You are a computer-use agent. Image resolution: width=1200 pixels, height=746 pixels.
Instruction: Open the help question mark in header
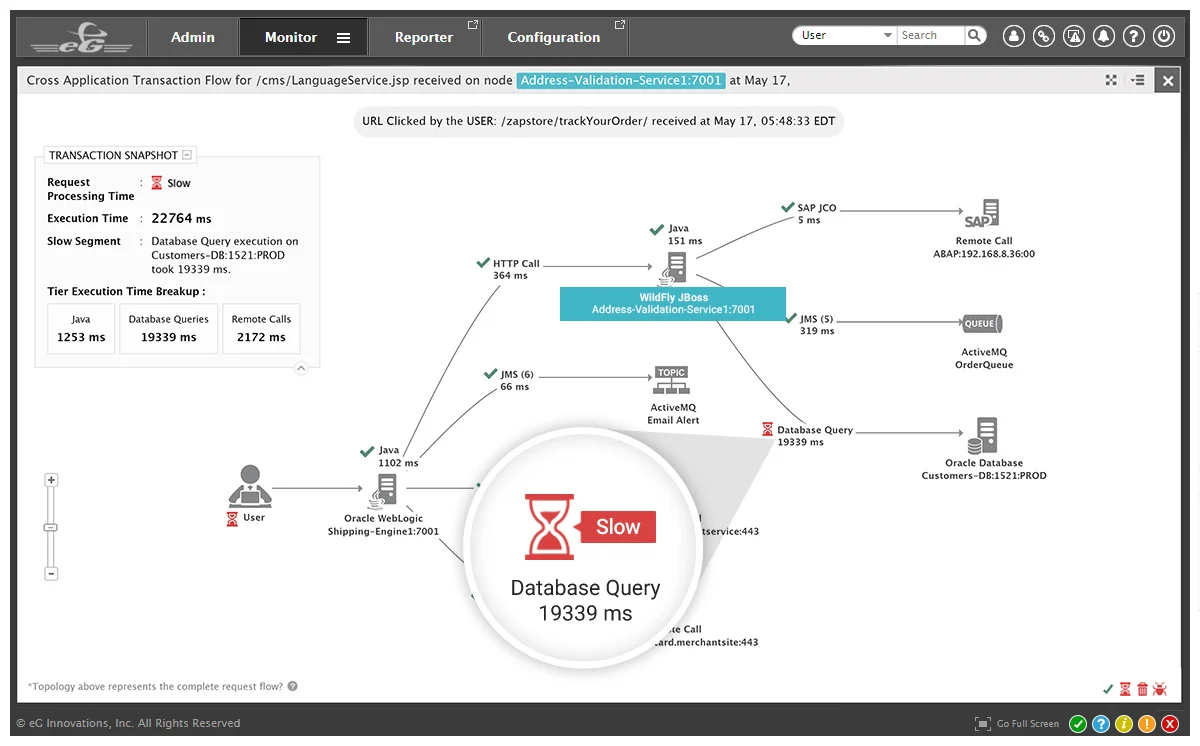pos(1133,36)
